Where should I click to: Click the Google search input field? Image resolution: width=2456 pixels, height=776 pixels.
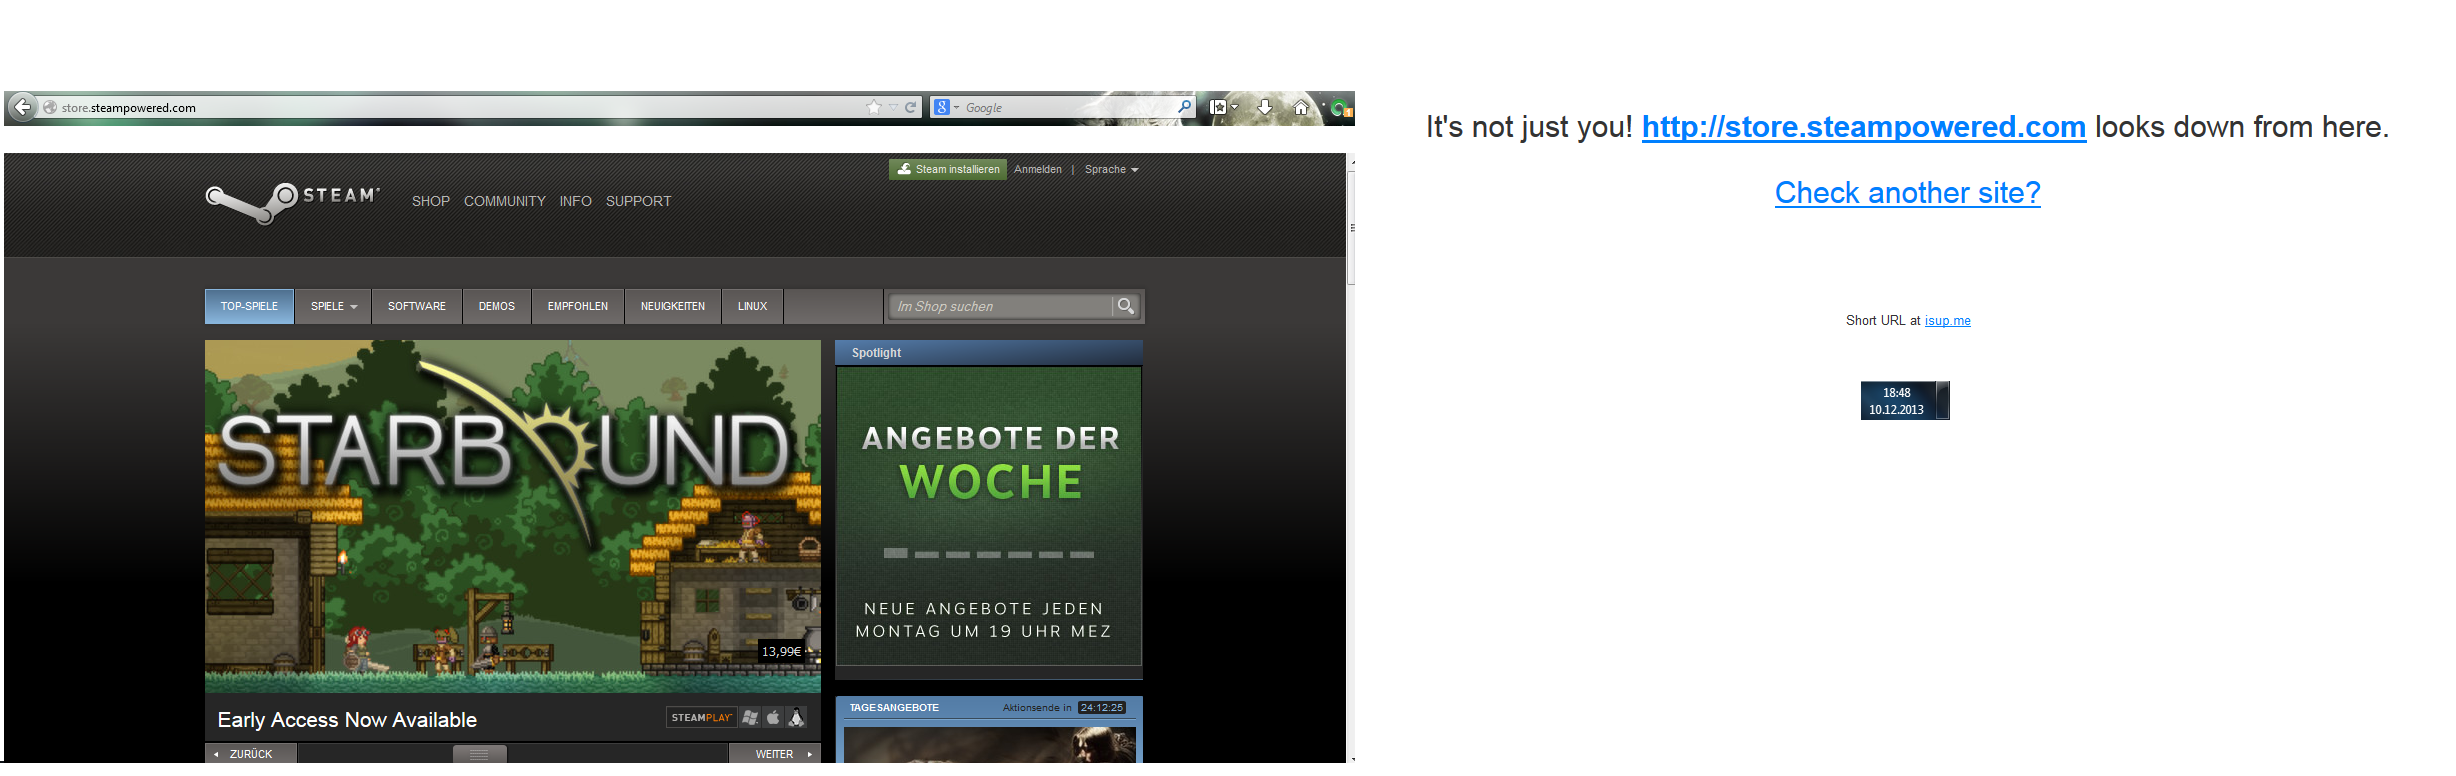[1068, 107]
